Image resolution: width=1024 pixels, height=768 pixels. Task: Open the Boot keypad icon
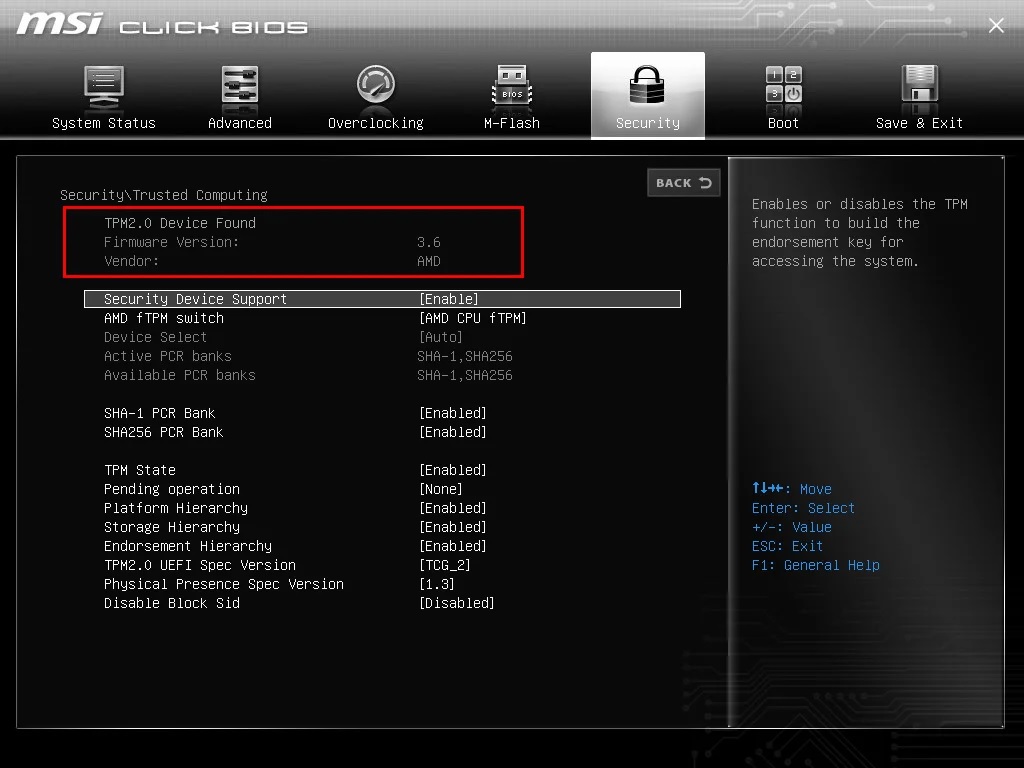pyautogui.click(x=784, y=84)
